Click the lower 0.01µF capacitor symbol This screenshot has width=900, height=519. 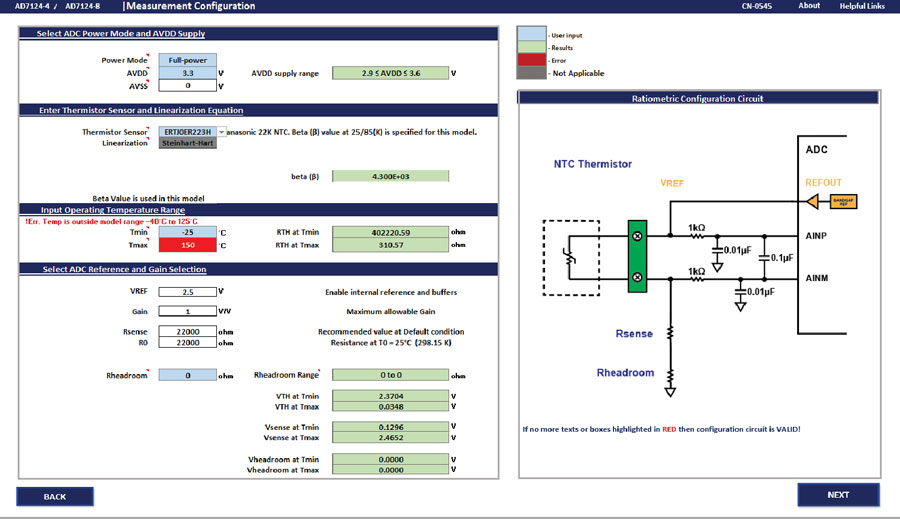tap(740, 292)
